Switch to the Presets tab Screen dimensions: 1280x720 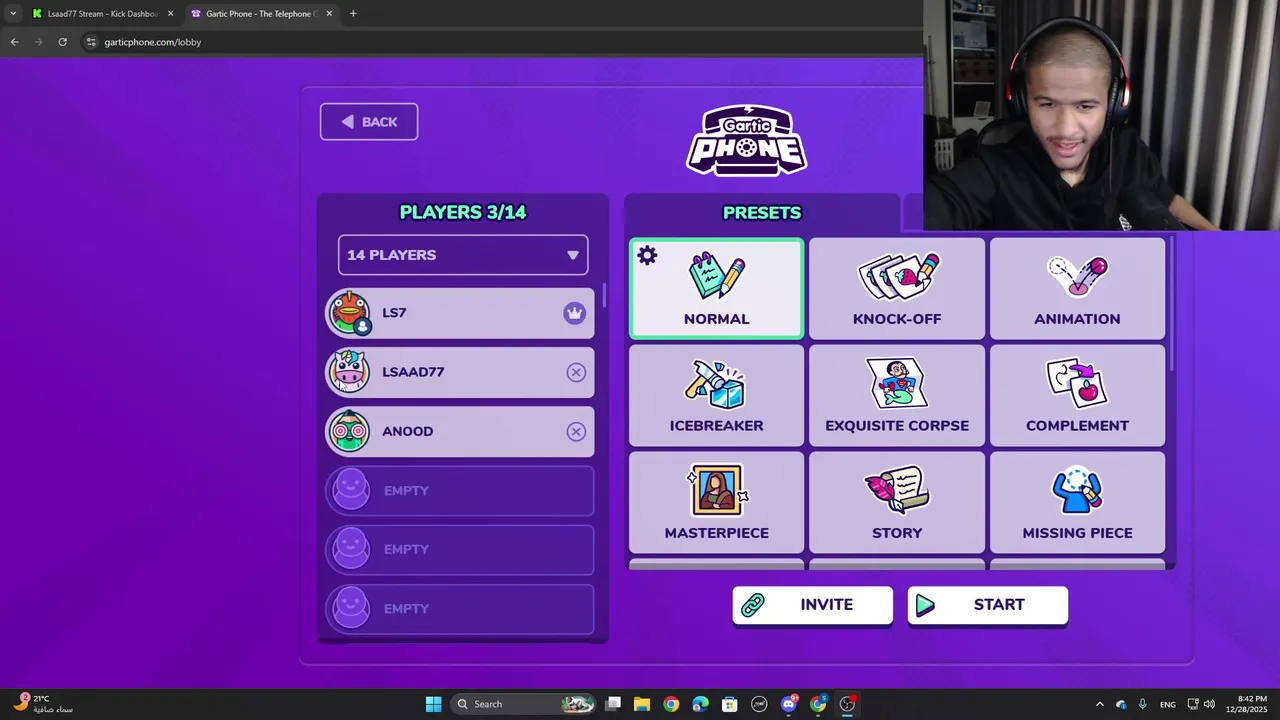762,213
